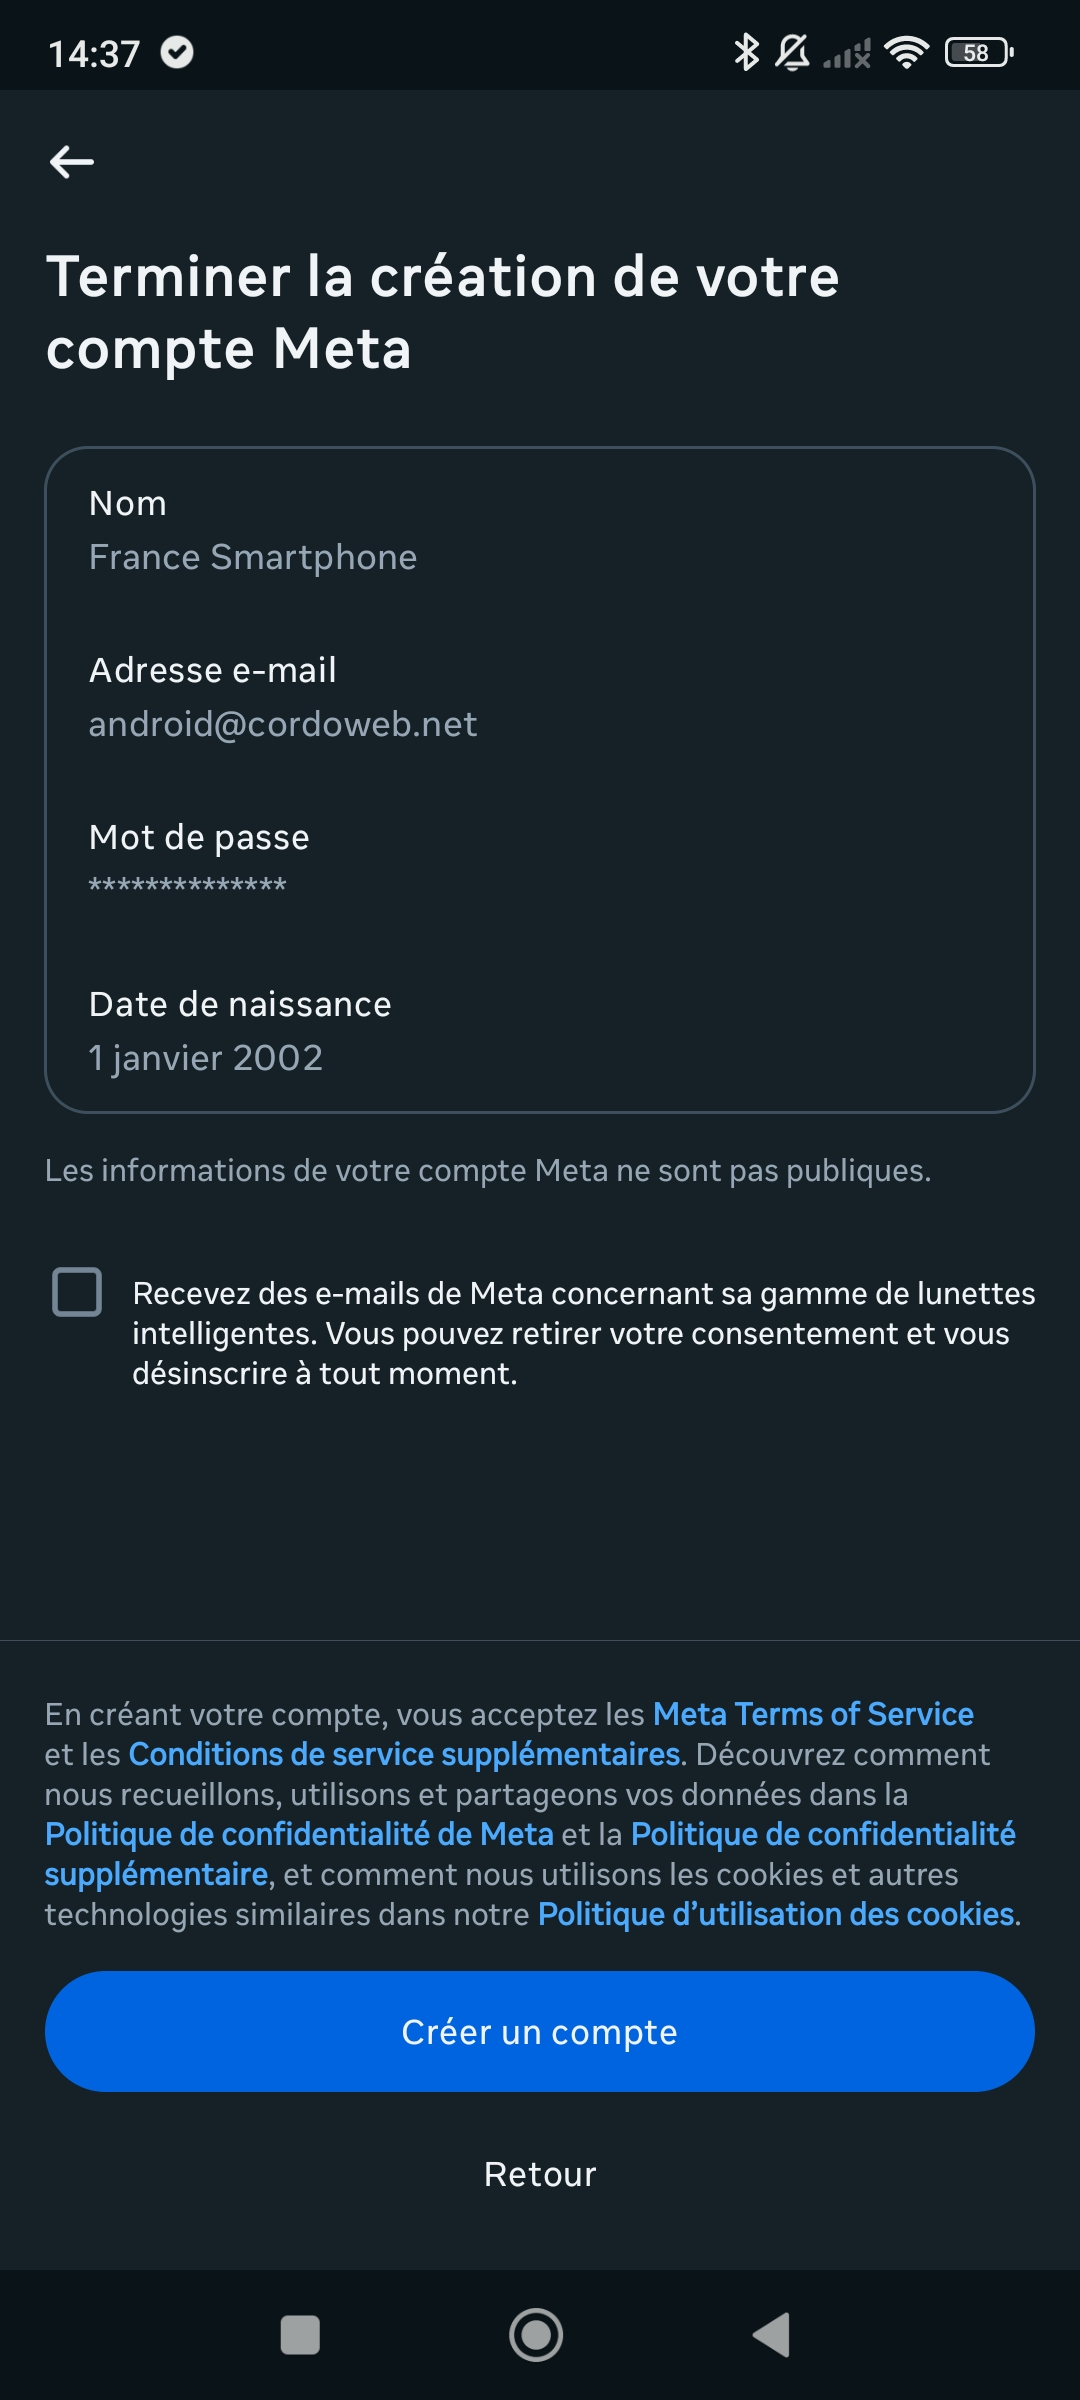Tap the Nom field France Smartphone
This screenshot has height=2400, width=1080.
coord(253,557)
